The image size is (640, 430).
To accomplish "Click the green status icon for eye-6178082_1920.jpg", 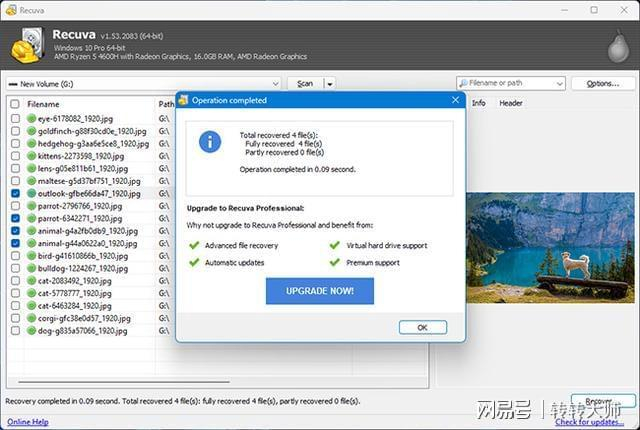I will click(x=31, y=119).
